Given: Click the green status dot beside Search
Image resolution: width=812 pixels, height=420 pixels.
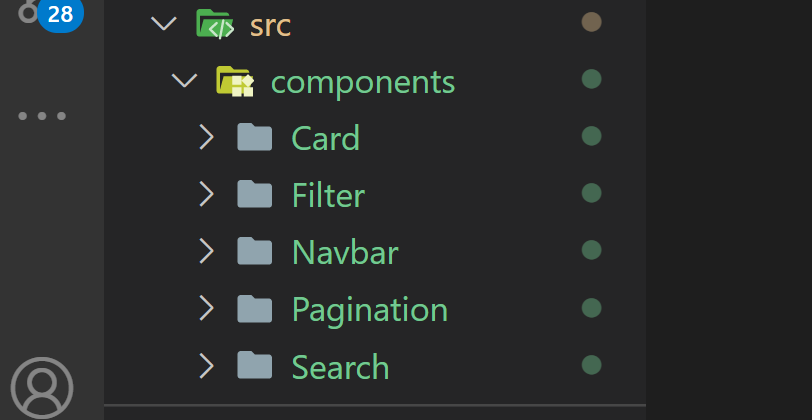Looking at the screenshot, I should point(591,365).
